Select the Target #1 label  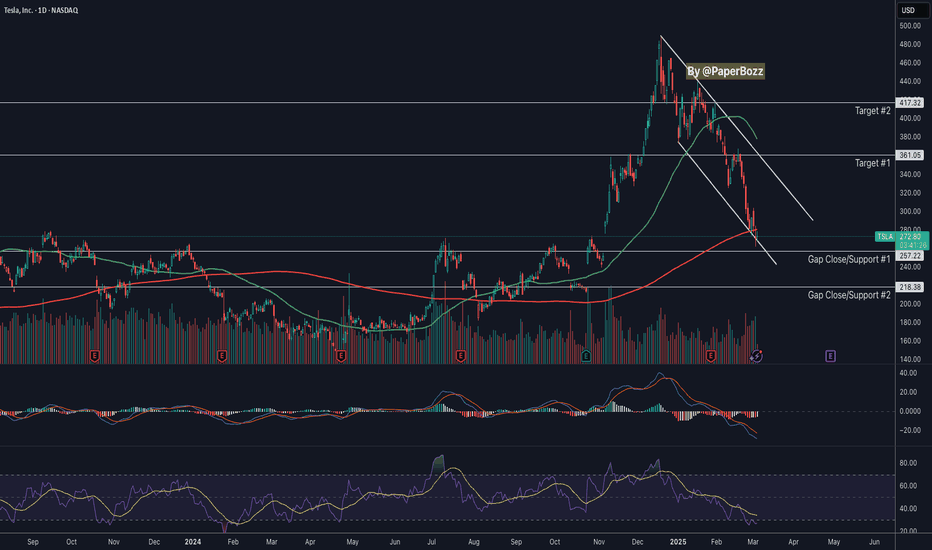point(873,163)
